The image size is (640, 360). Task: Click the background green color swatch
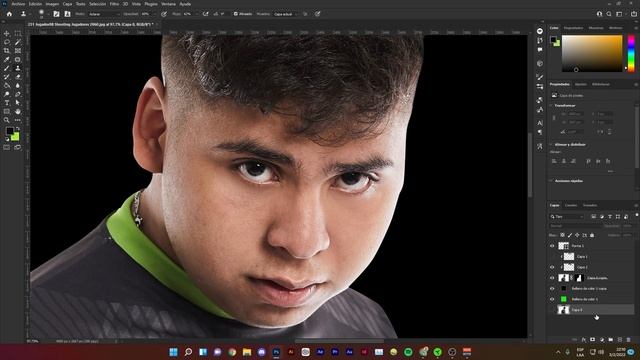tap(16, 138)
